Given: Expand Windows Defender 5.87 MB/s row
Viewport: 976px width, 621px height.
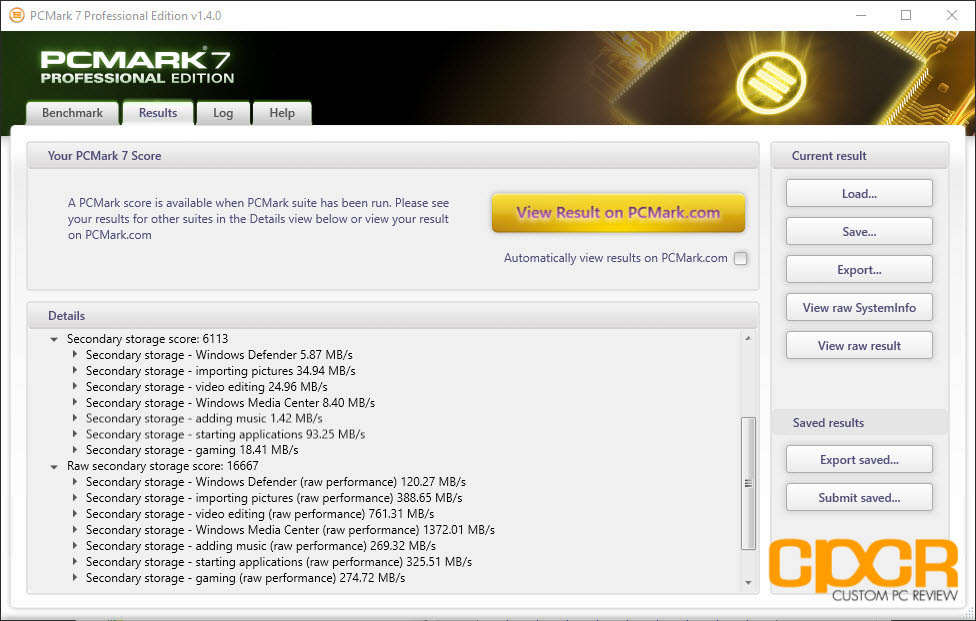Looking at the screenshot, I should (x=75, y=354).
